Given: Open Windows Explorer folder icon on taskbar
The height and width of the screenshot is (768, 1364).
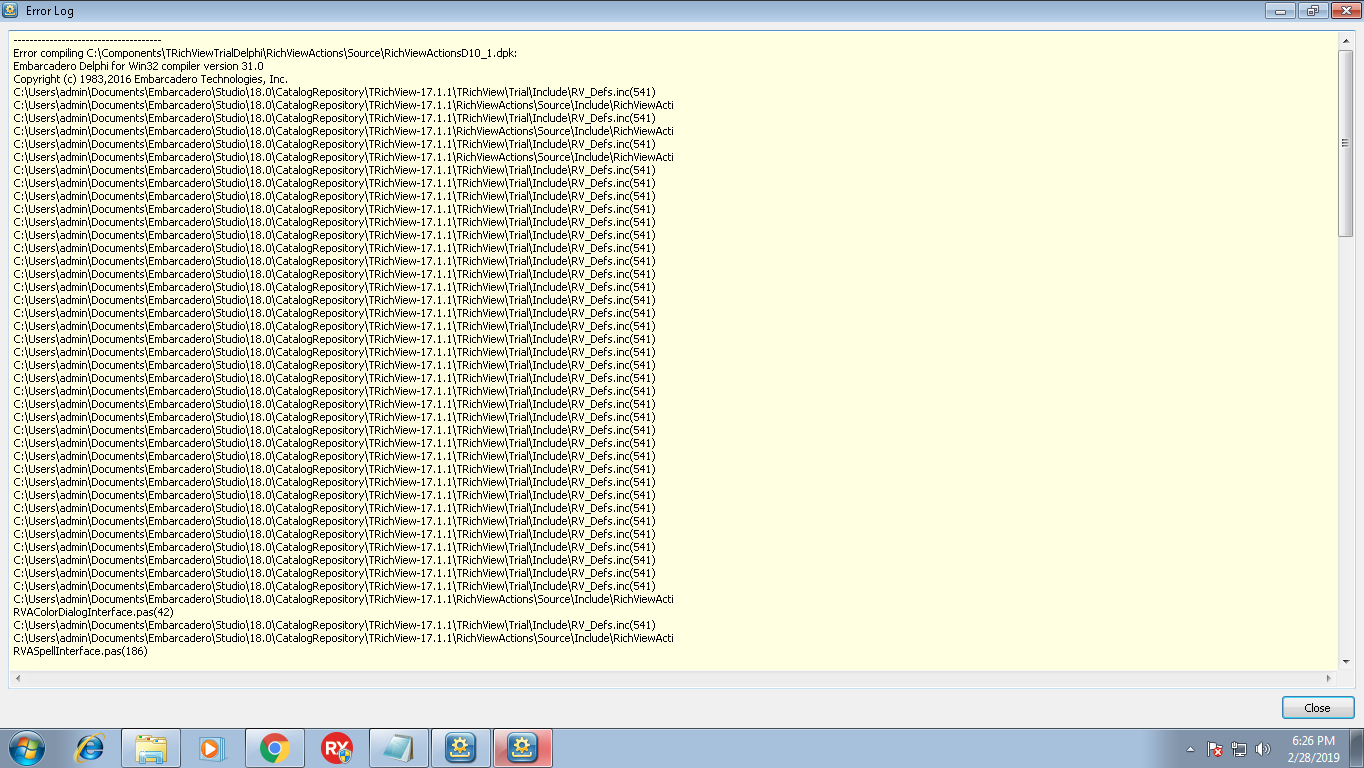Looking at the screenshot, I should click(151, 748).
